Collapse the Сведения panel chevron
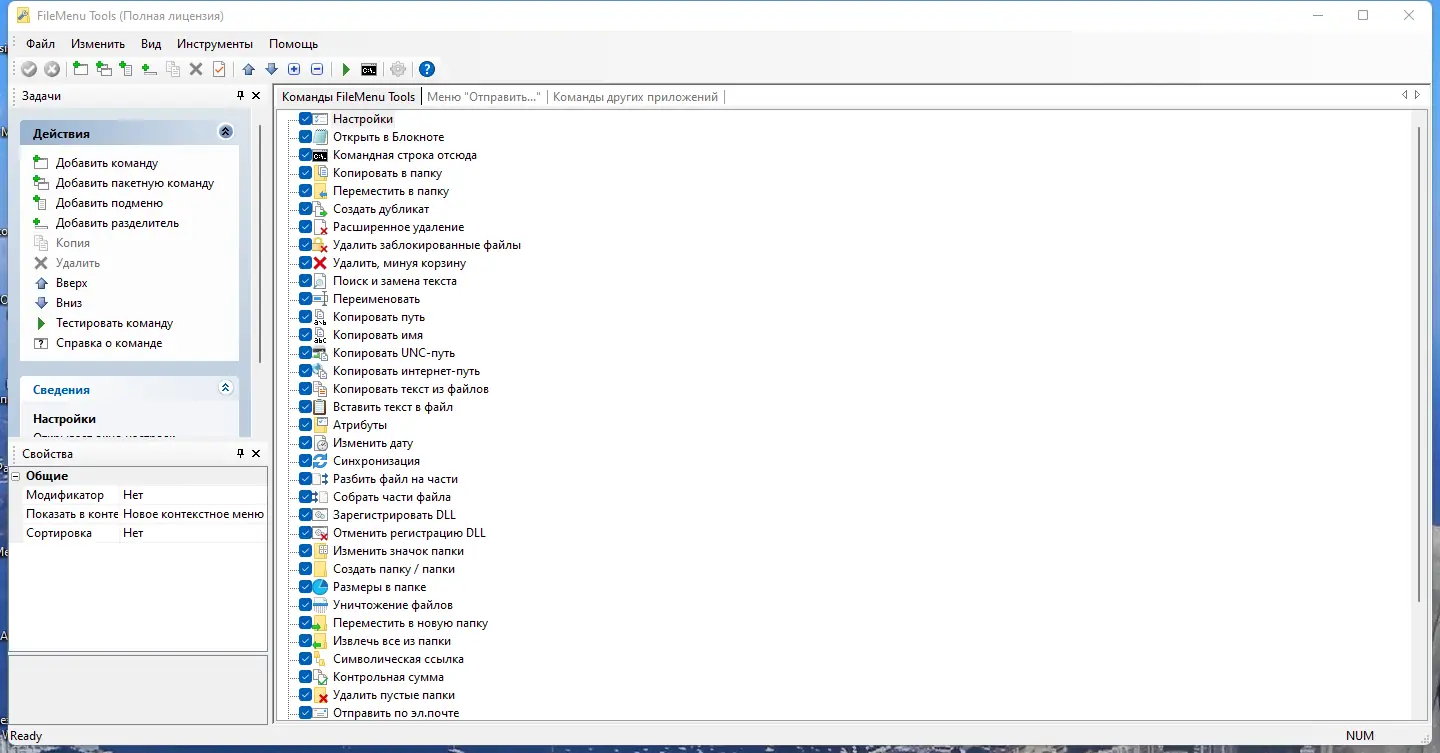Screen dimensions: 1440x753 pyautogui.click(x=226, y=389)
